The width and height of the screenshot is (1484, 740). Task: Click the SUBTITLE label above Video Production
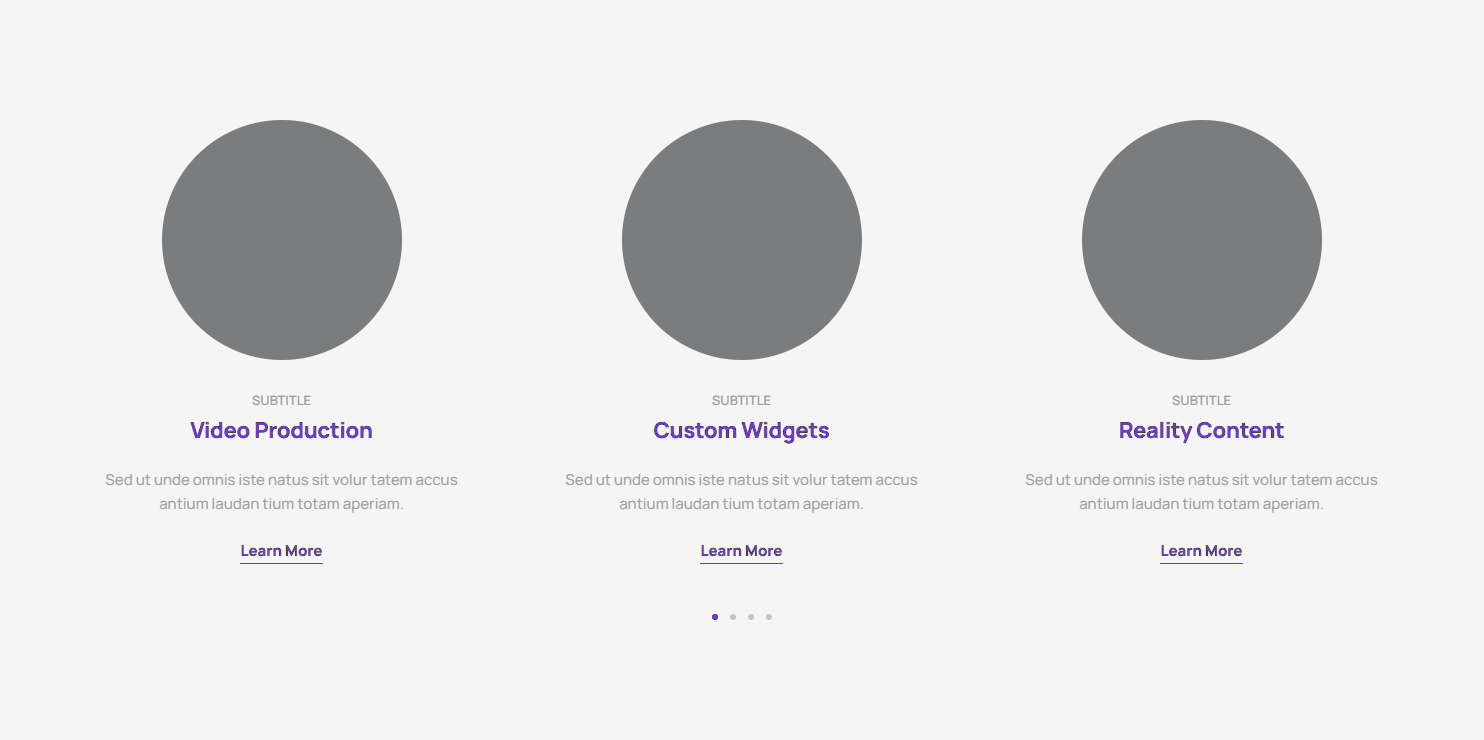[281, 400]
